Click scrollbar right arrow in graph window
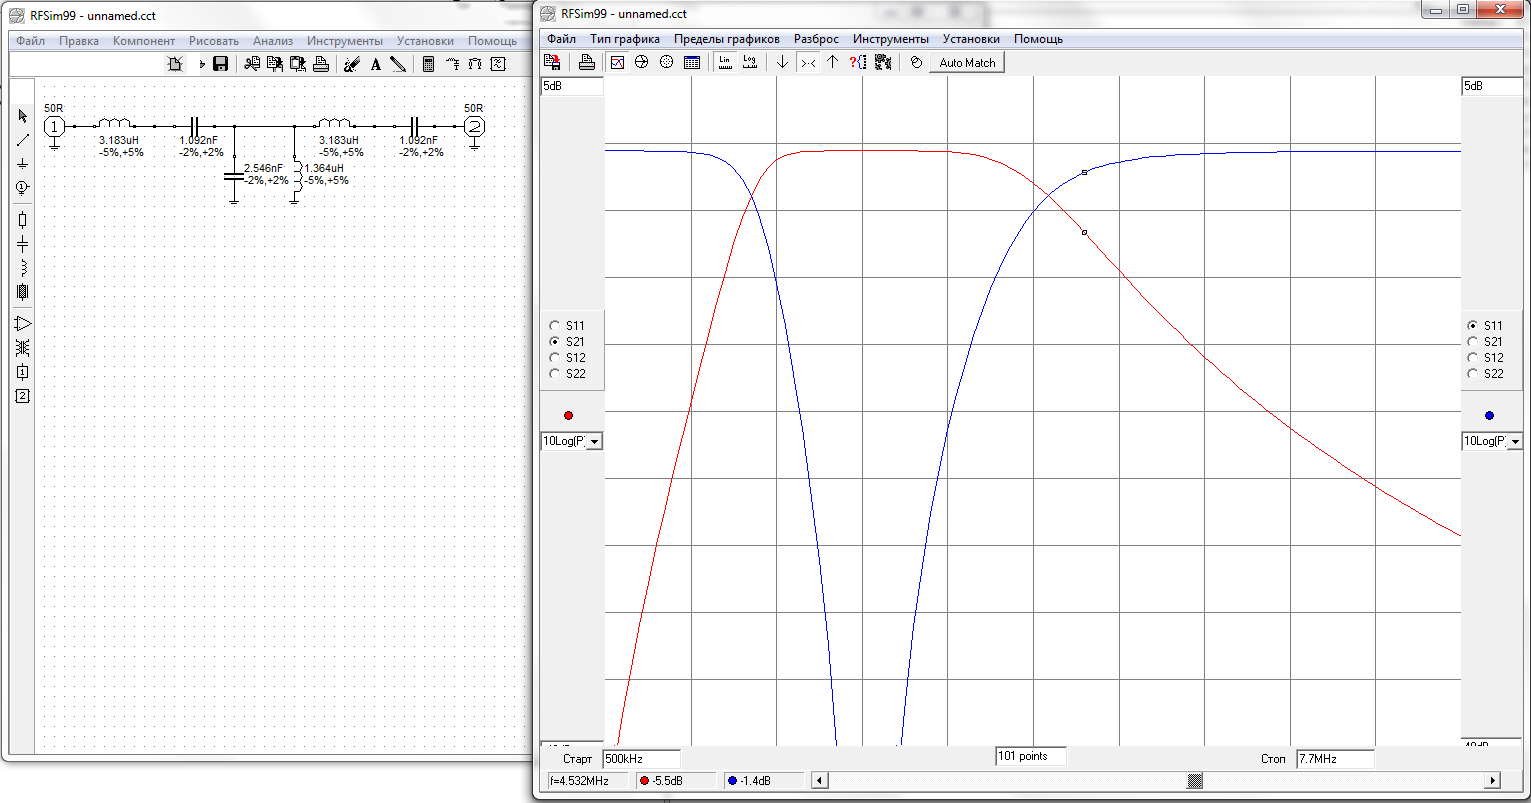 point(1494,780)
